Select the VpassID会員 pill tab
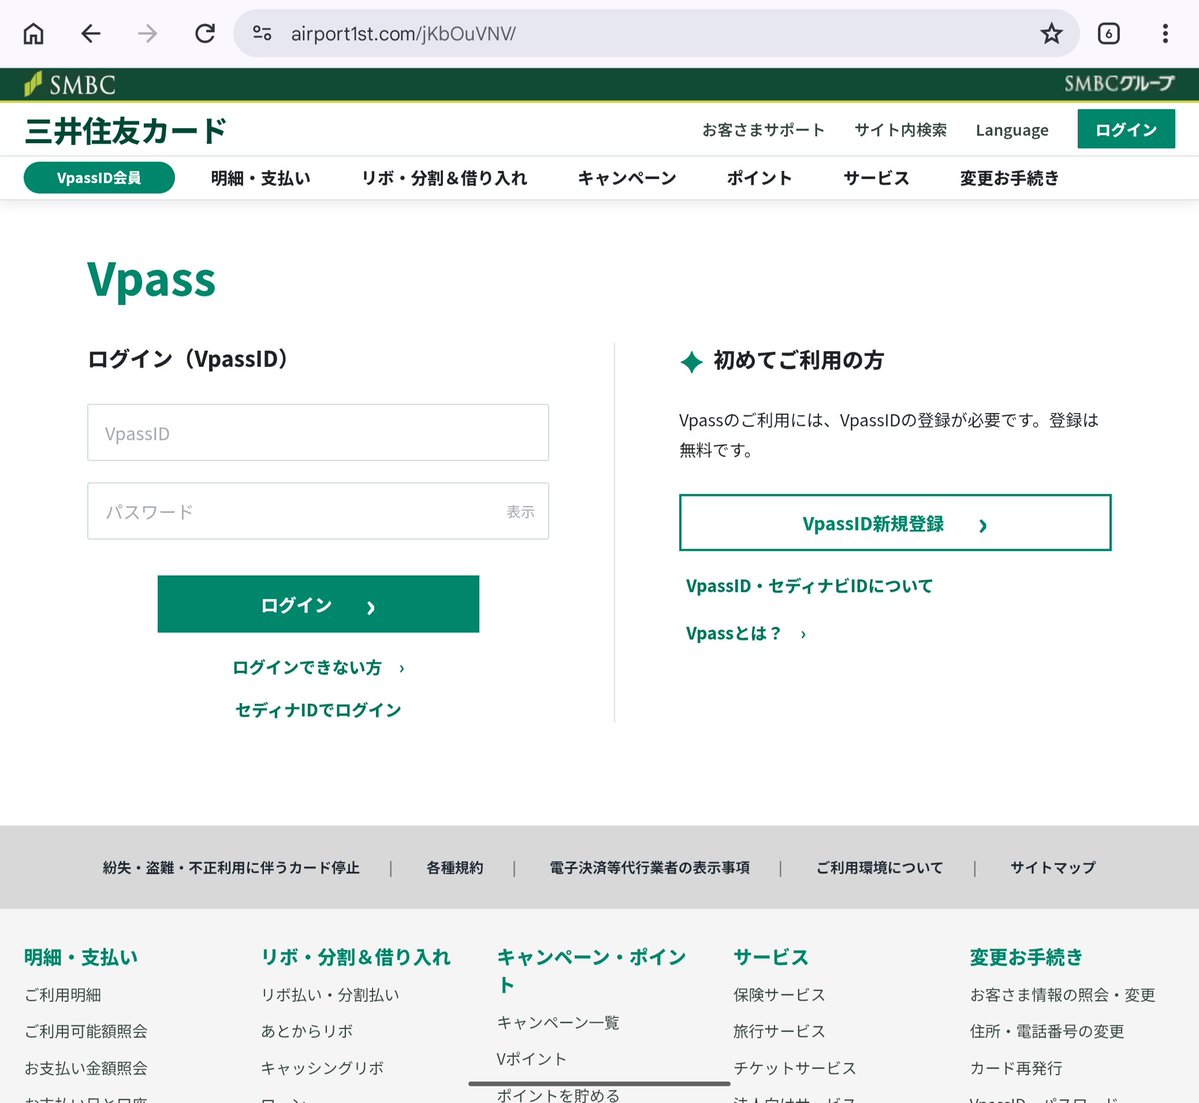The image size is (1199, 1103). (99, 178)
